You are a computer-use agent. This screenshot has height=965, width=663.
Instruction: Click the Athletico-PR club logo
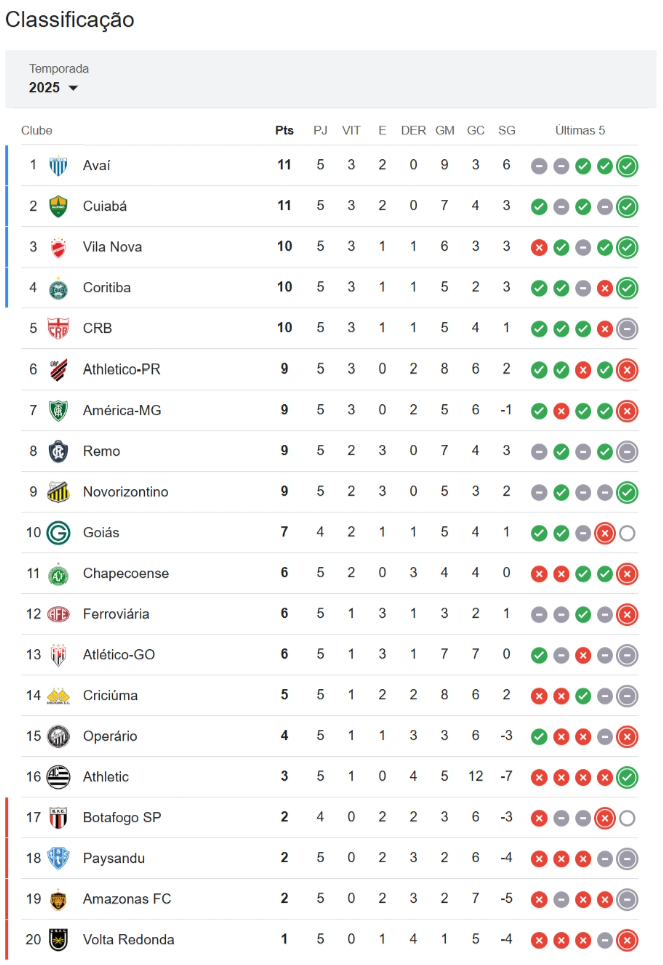pos(58,369)
